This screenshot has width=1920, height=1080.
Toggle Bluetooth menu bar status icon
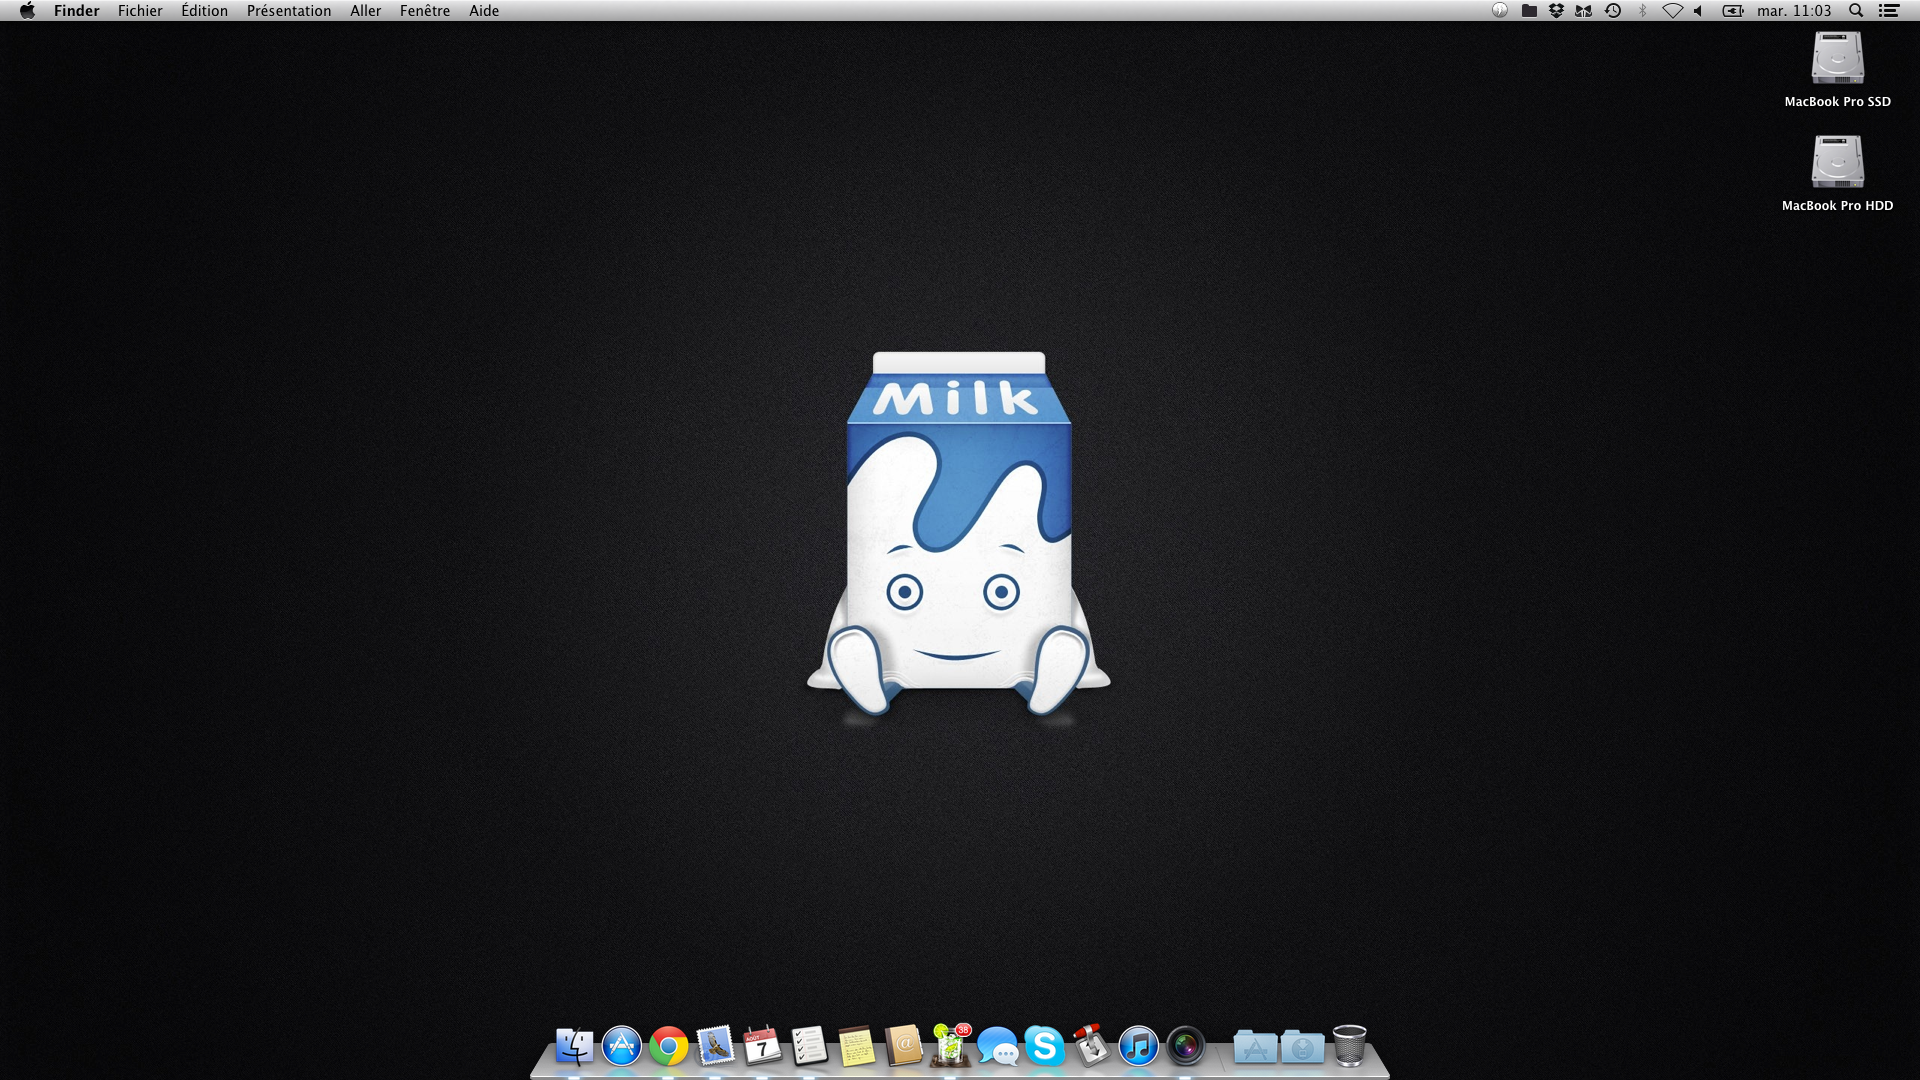(x=1642, y=11)
